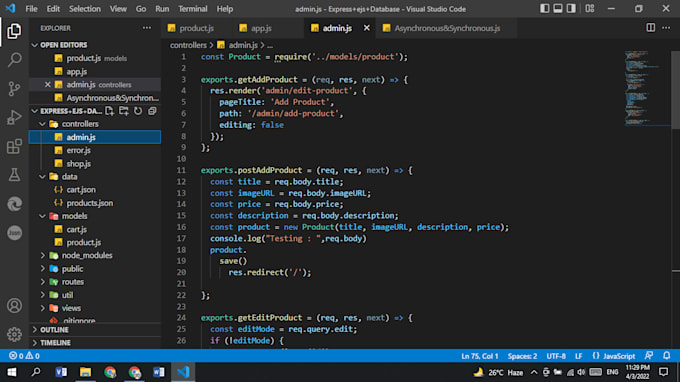Collapse the EXPRESS+EJS+DA project section

click(35, 111)
